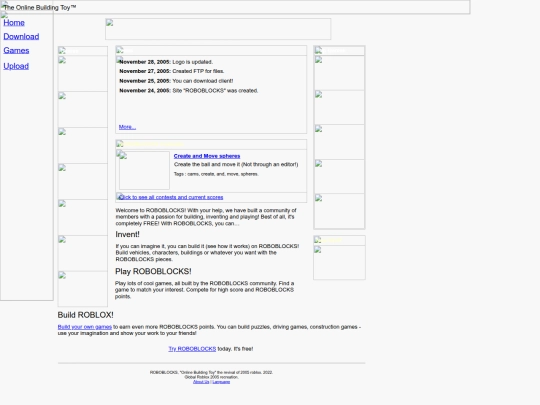Click the Try ROBOBLOCKS link

[x=192, y=349]
